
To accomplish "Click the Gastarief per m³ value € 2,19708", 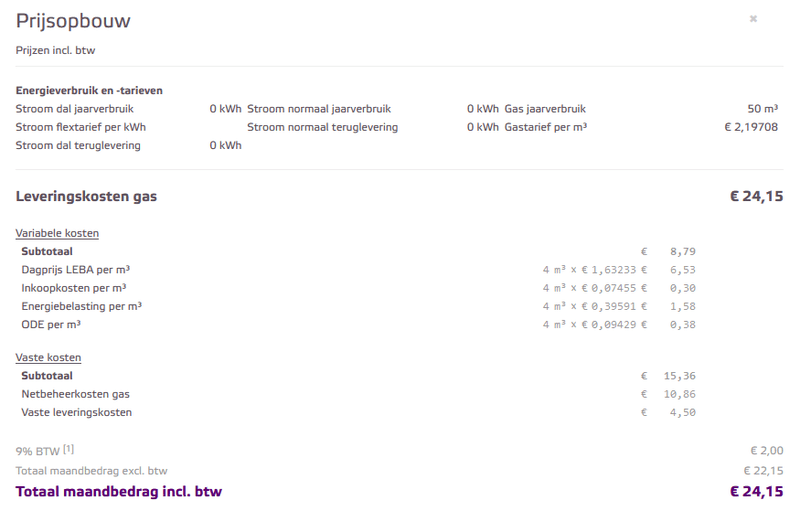I will 751,127.
